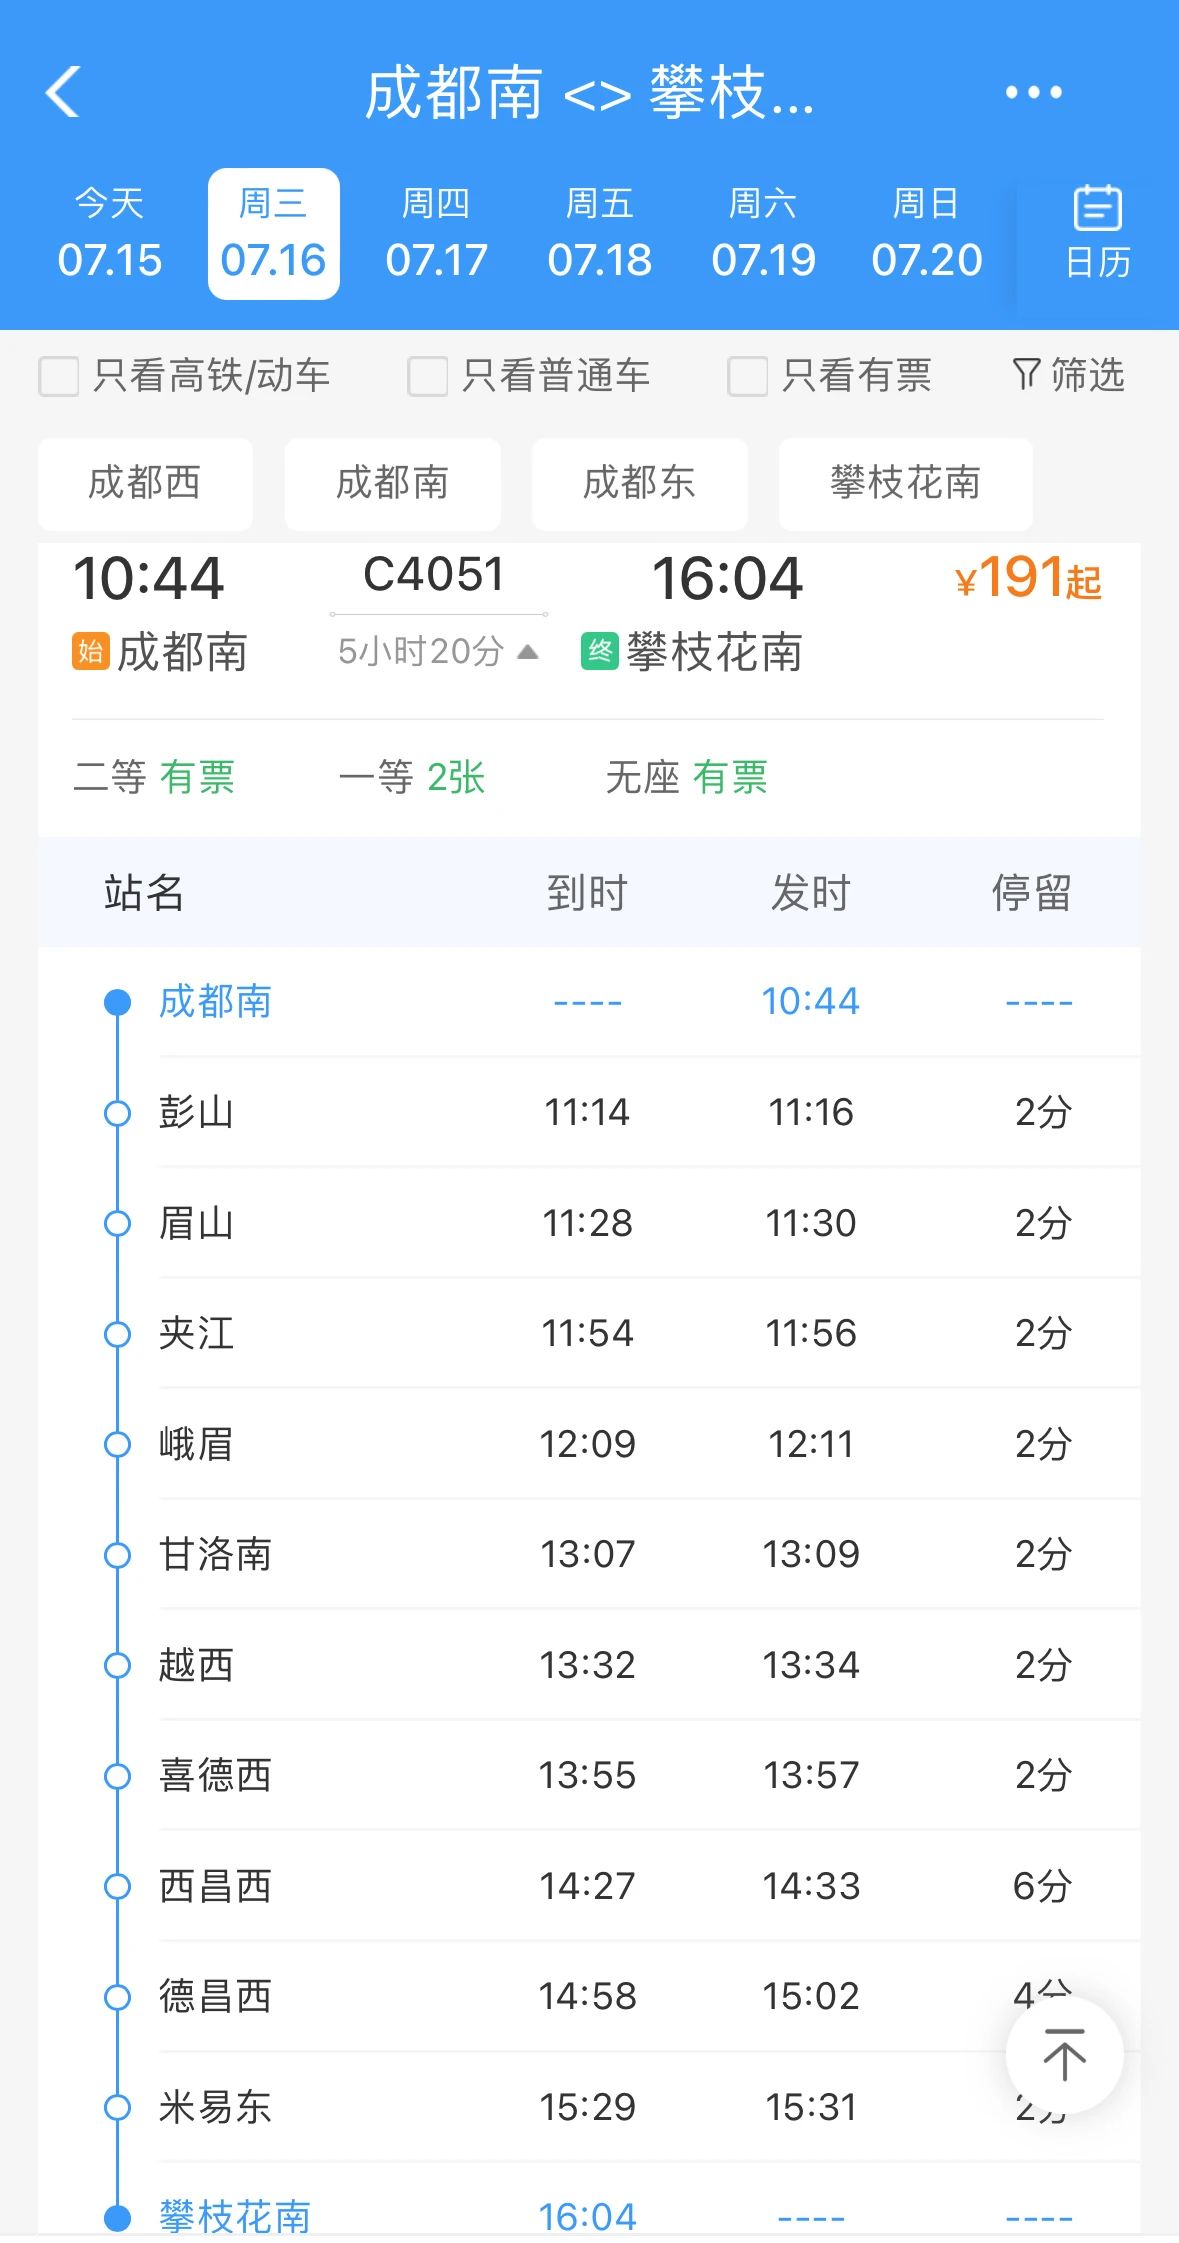Choose the 成都东 station button
The image size is (1179, 2243).
coord(639,483)
